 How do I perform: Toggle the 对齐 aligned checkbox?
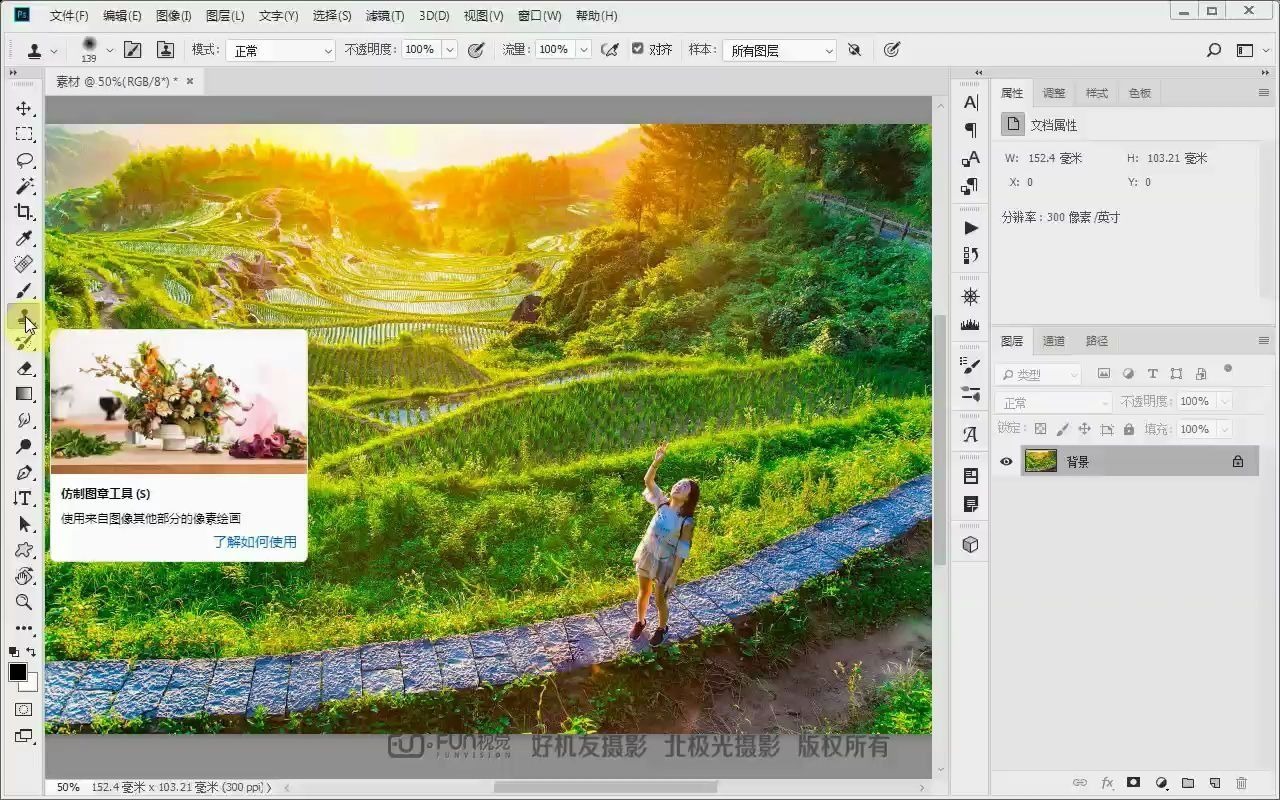click(x=638, y=49)
